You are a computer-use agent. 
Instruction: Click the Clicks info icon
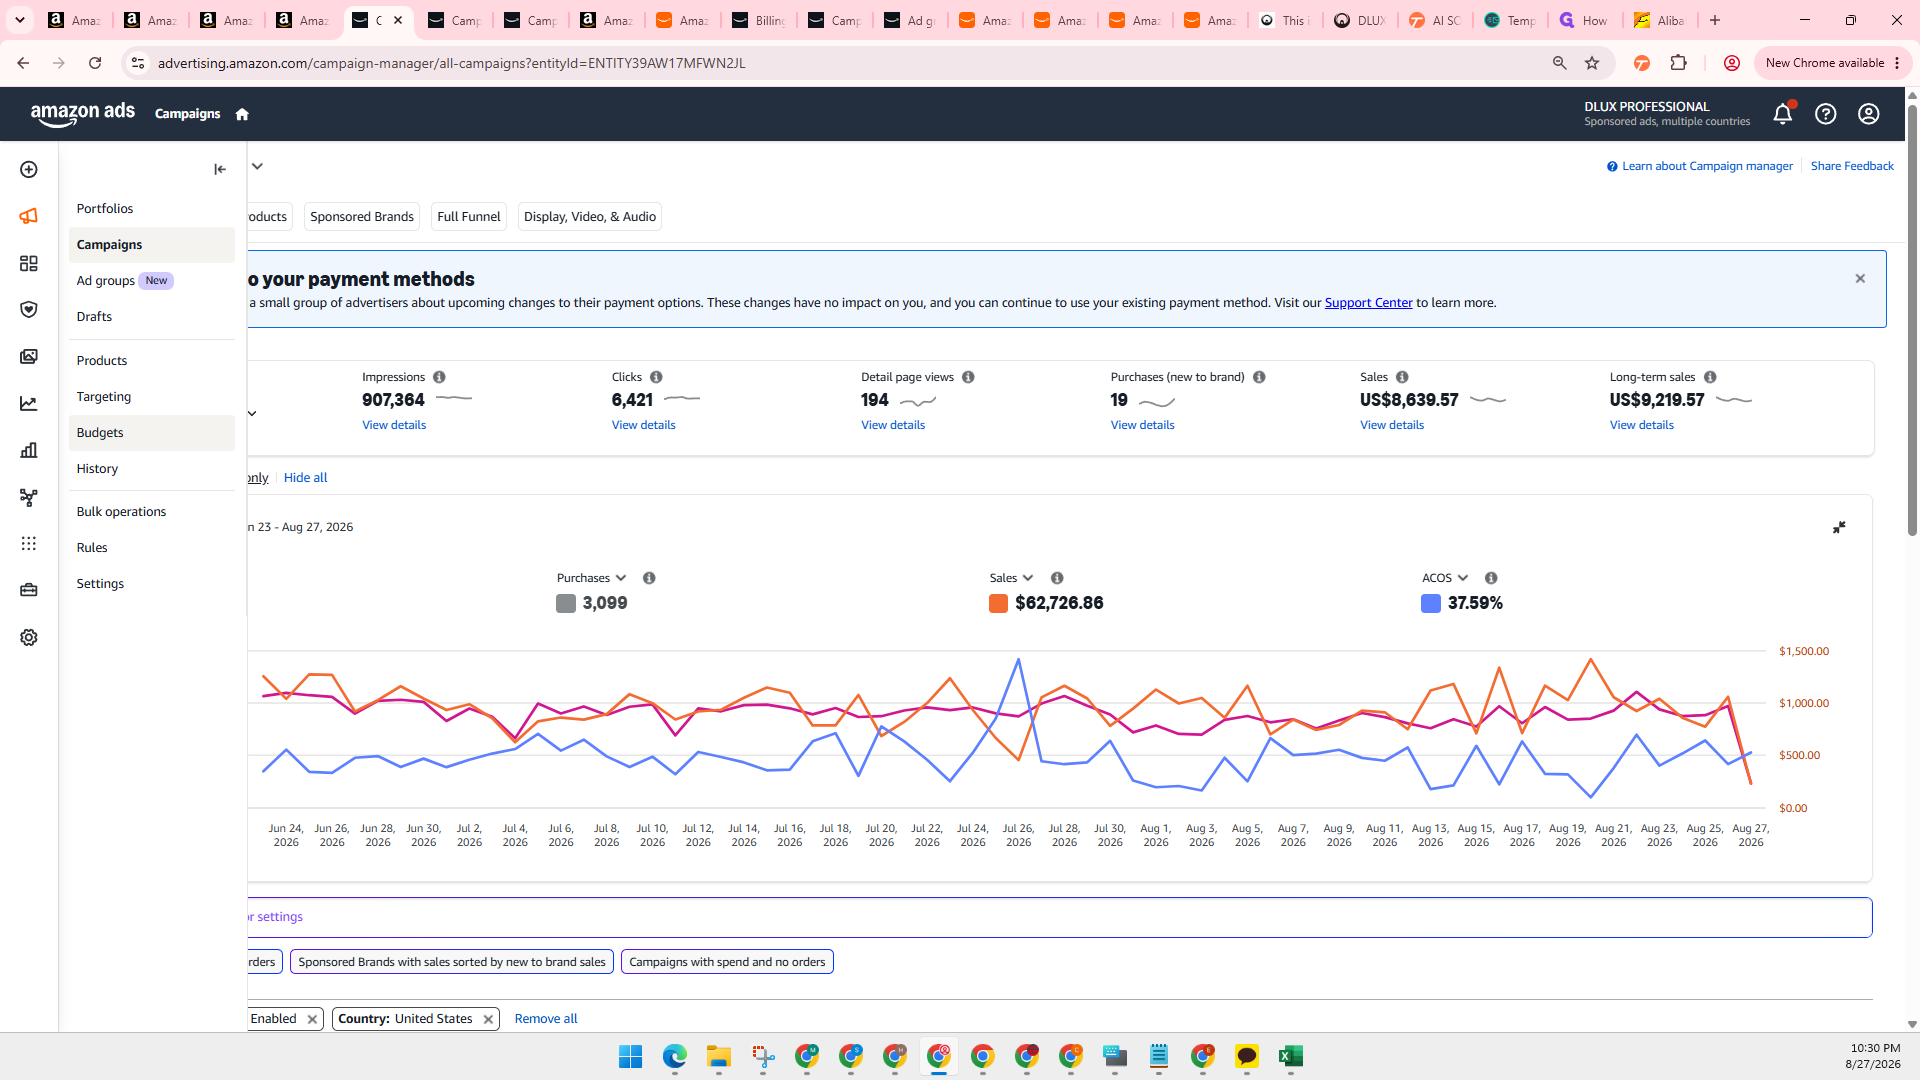coord(656,377)
